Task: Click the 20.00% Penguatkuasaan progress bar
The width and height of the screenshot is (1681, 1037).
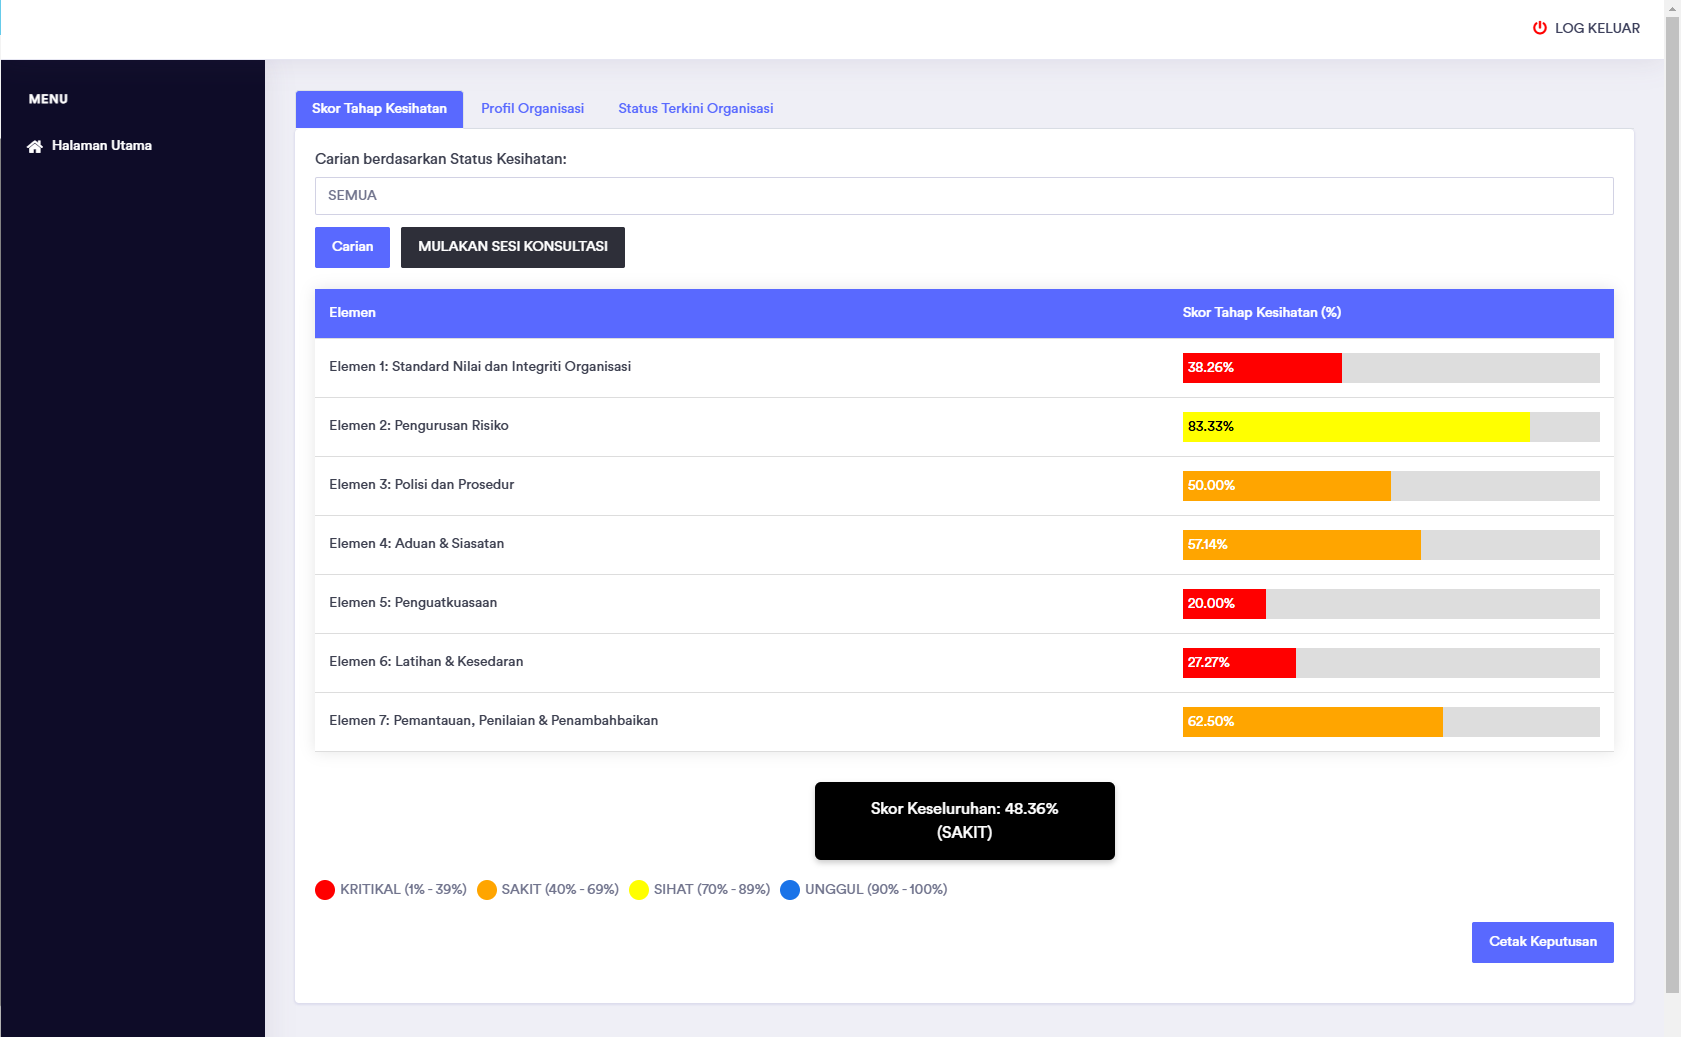Action: pyautogui.click(x=1224, y=604)
